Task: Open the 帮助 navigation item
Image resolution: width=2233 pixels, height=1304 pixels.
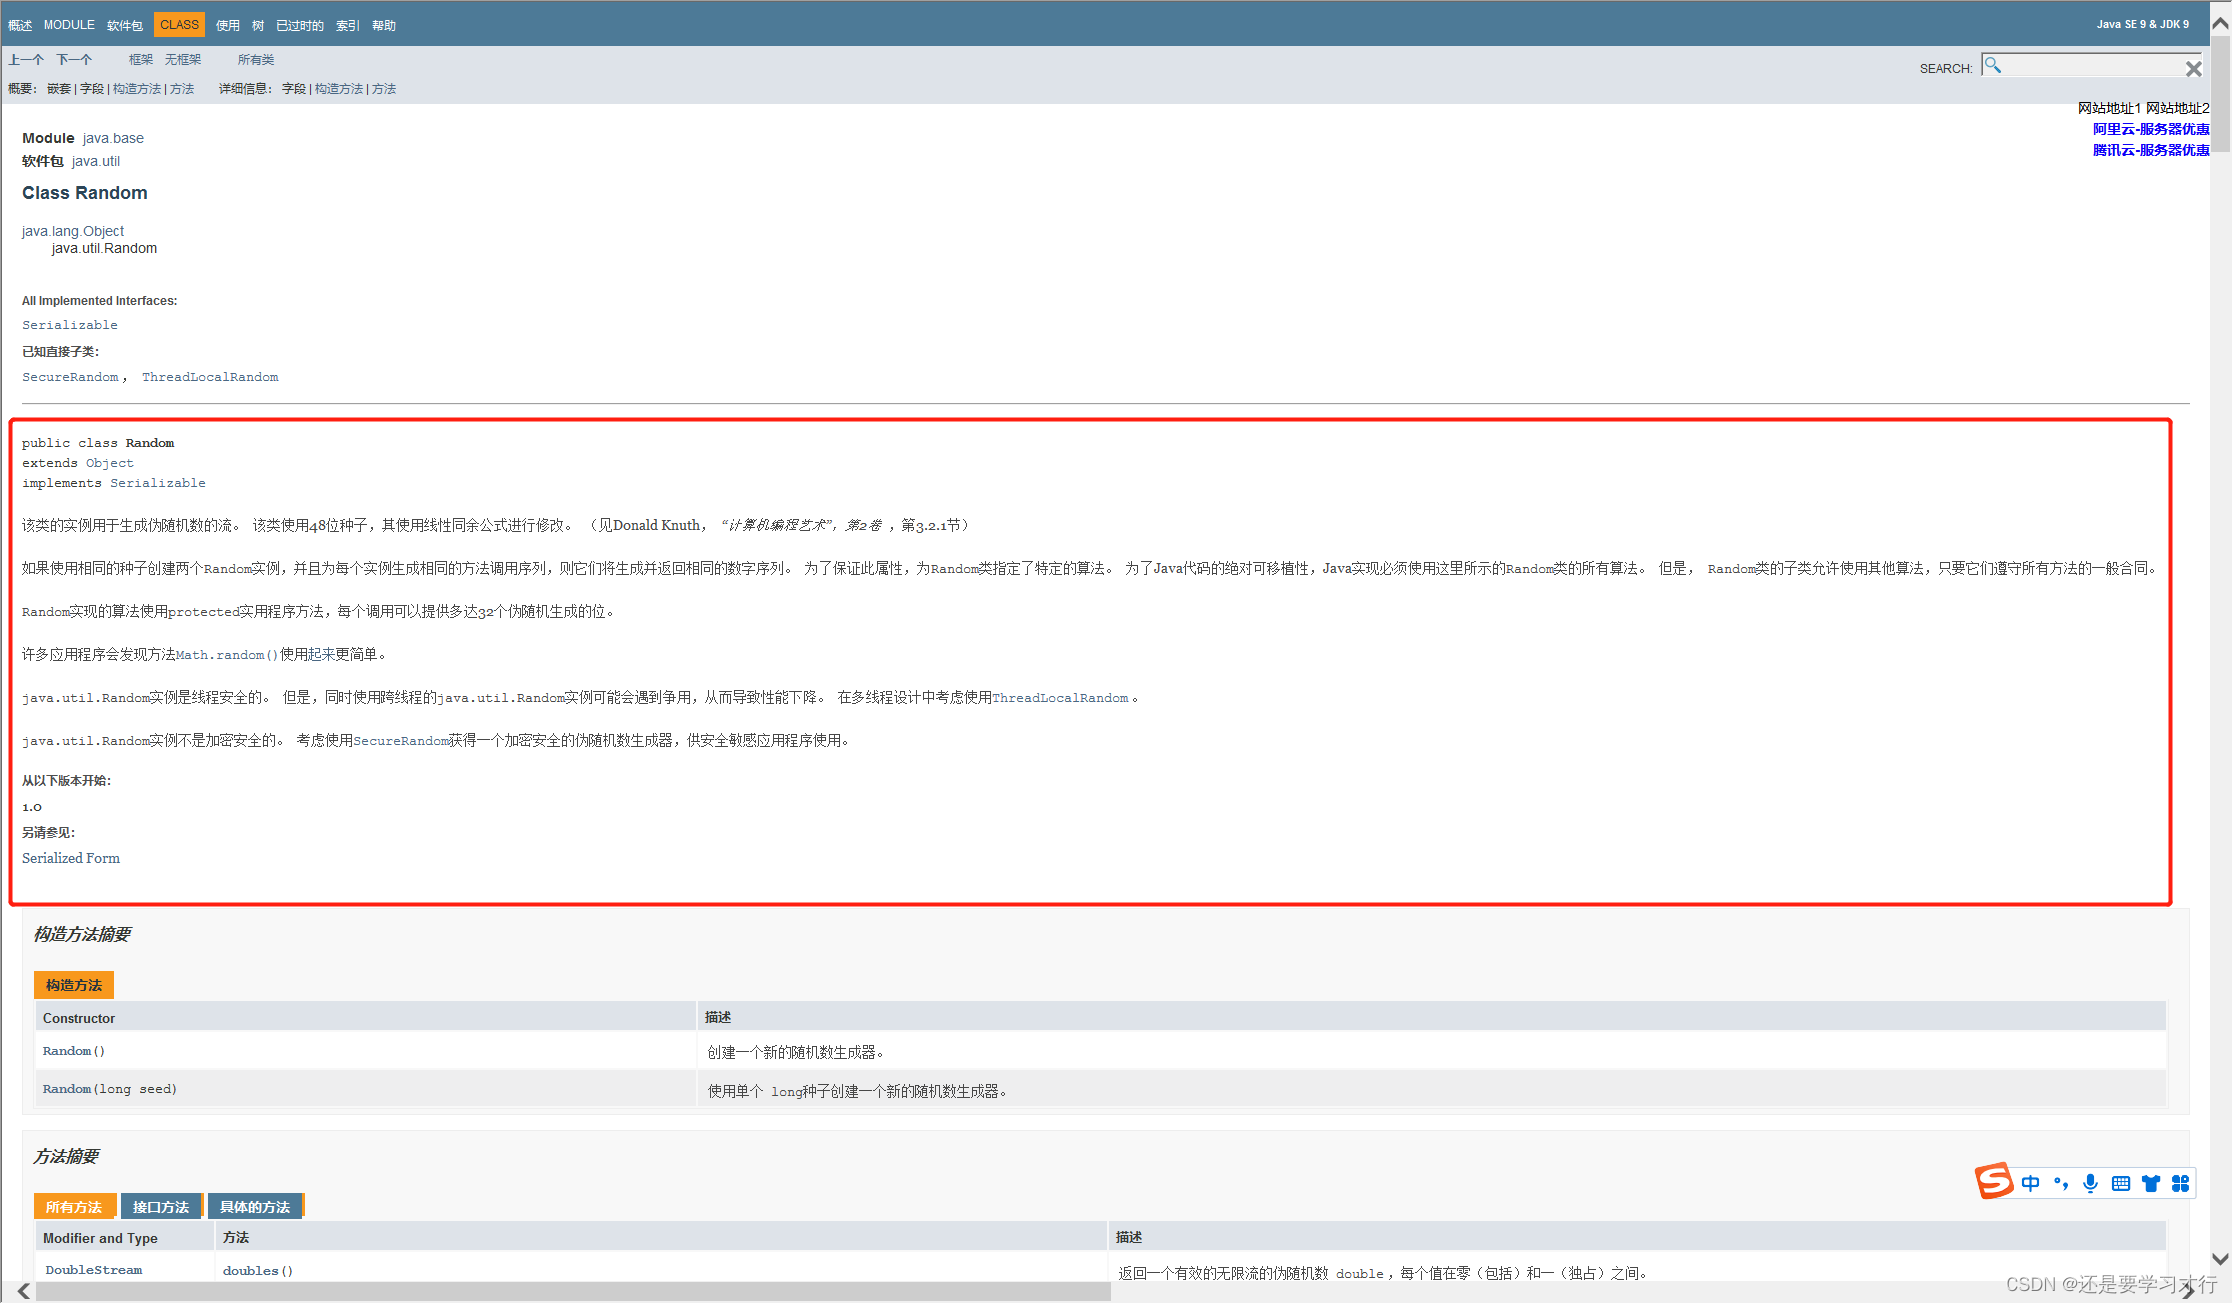Action: pyautogui.click(x=384, y=25)
